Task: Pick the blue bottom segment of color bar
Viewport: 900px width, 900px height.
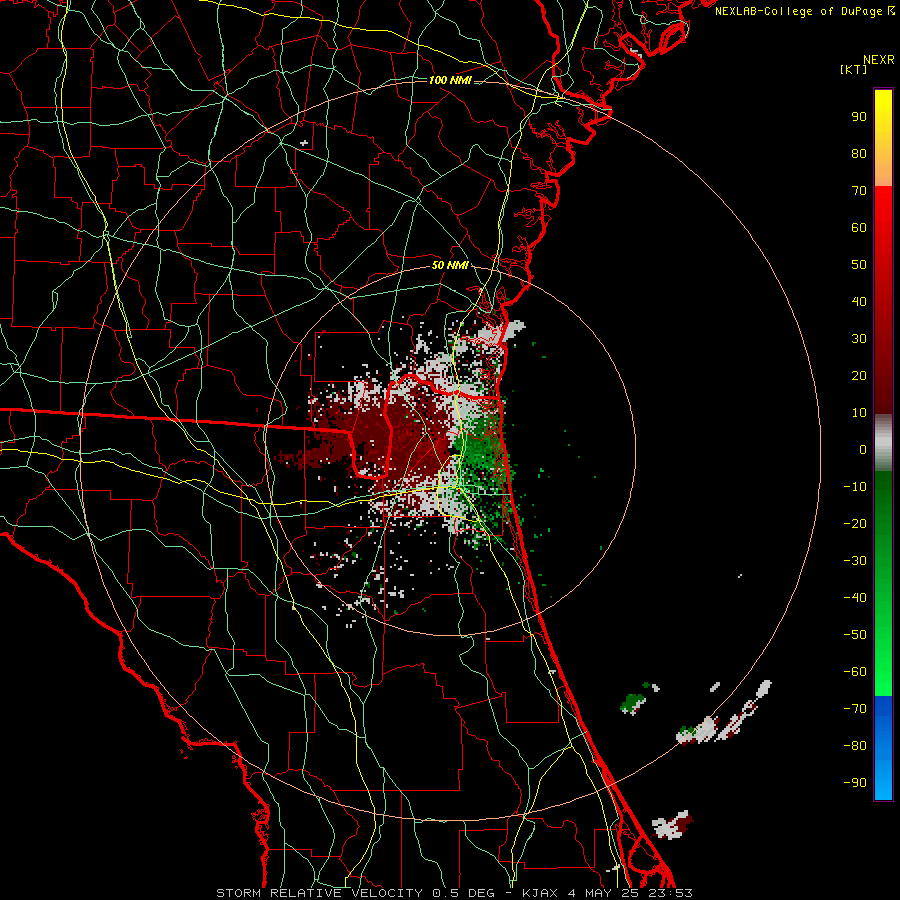Action: tap(883, 748)
